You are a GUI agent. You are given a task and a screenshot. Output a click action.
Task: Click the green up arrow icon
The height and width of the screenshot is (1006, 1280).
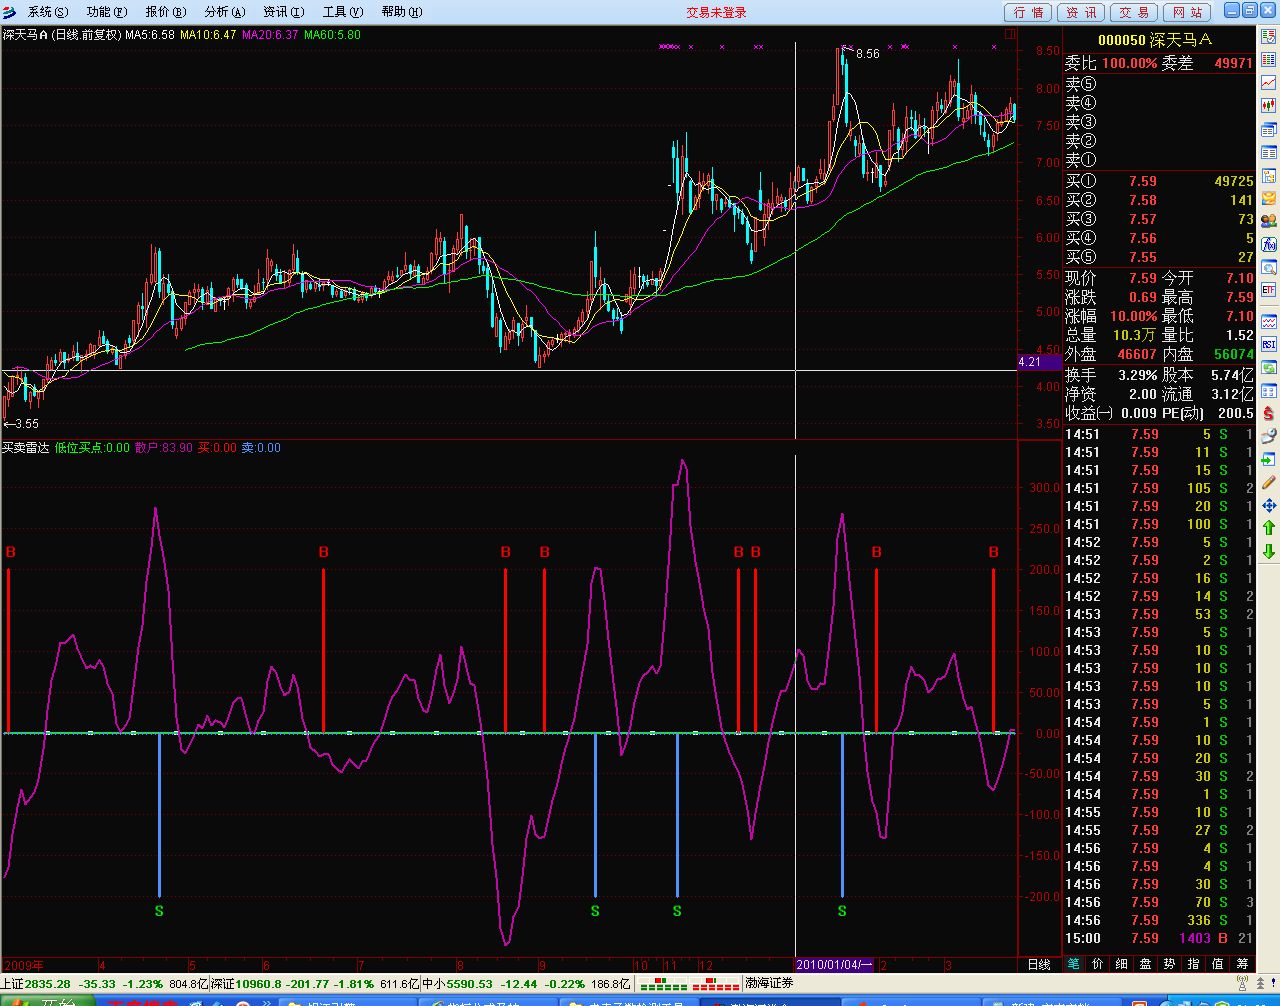[x=1269, y=528]
